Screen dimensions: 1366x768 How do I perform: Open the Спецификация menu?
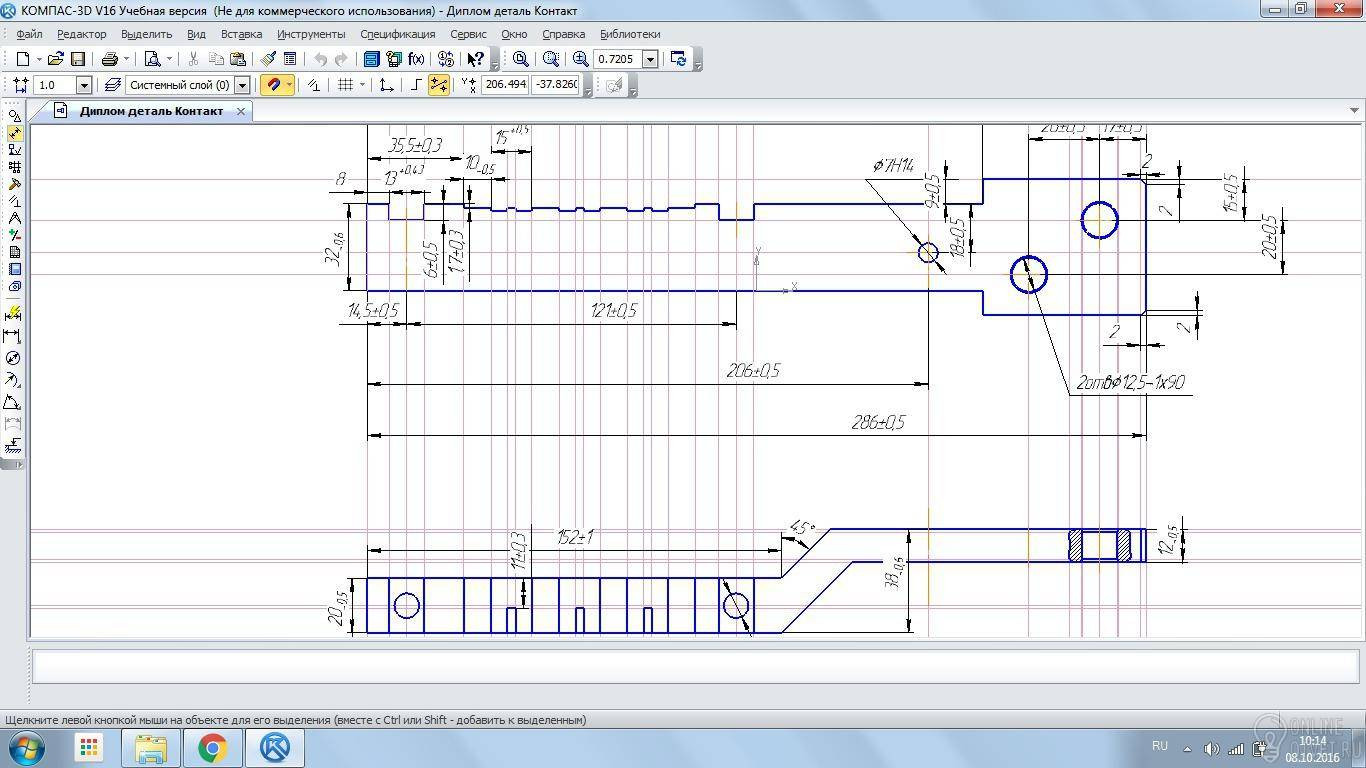(397, 34)
